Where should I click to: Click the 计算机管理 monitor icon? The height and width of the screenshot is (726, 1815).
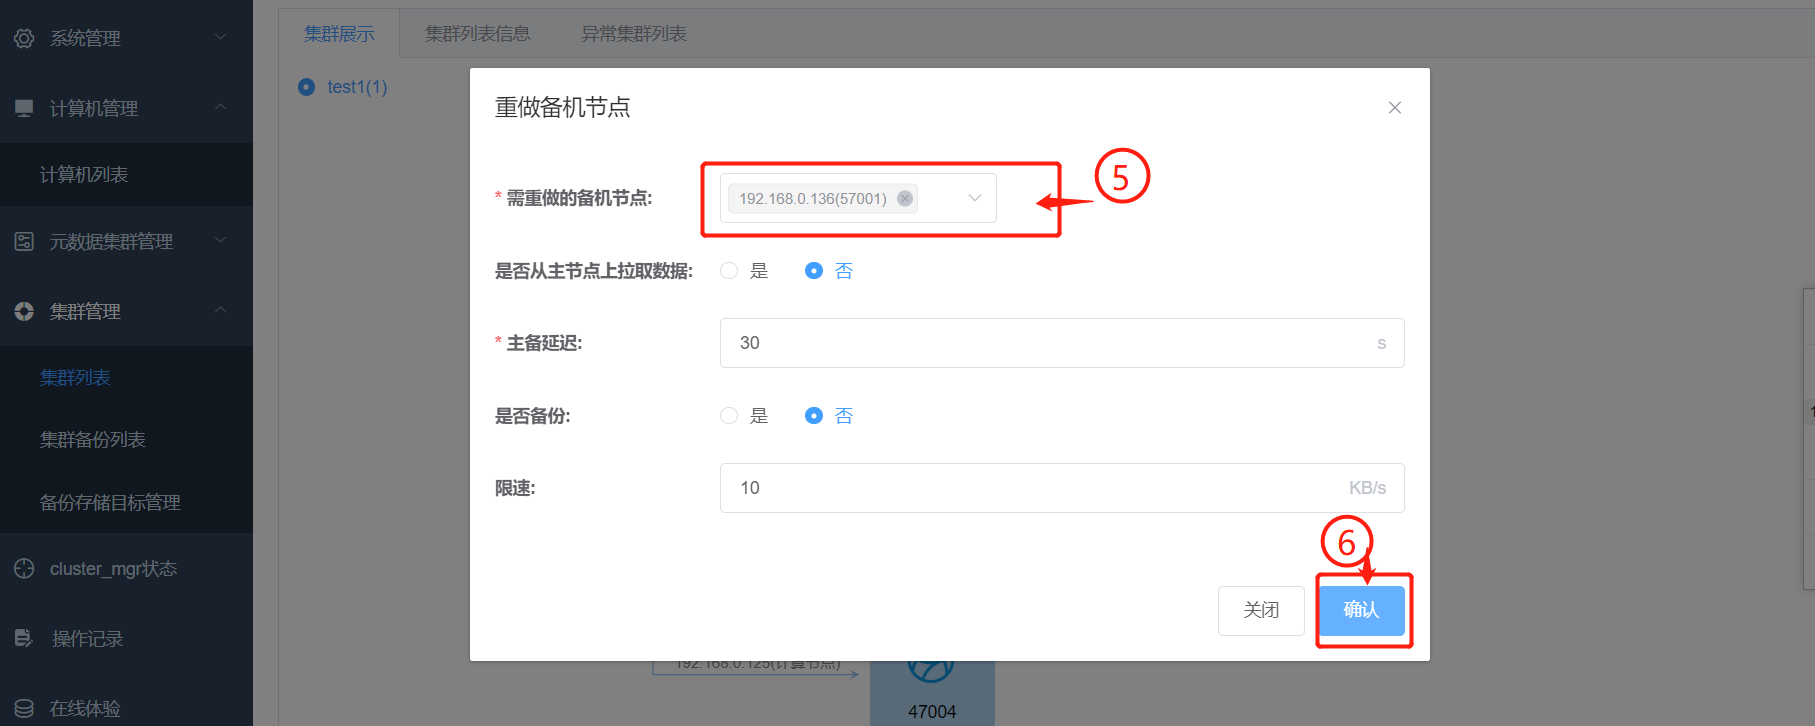click(x=24, y=108)
